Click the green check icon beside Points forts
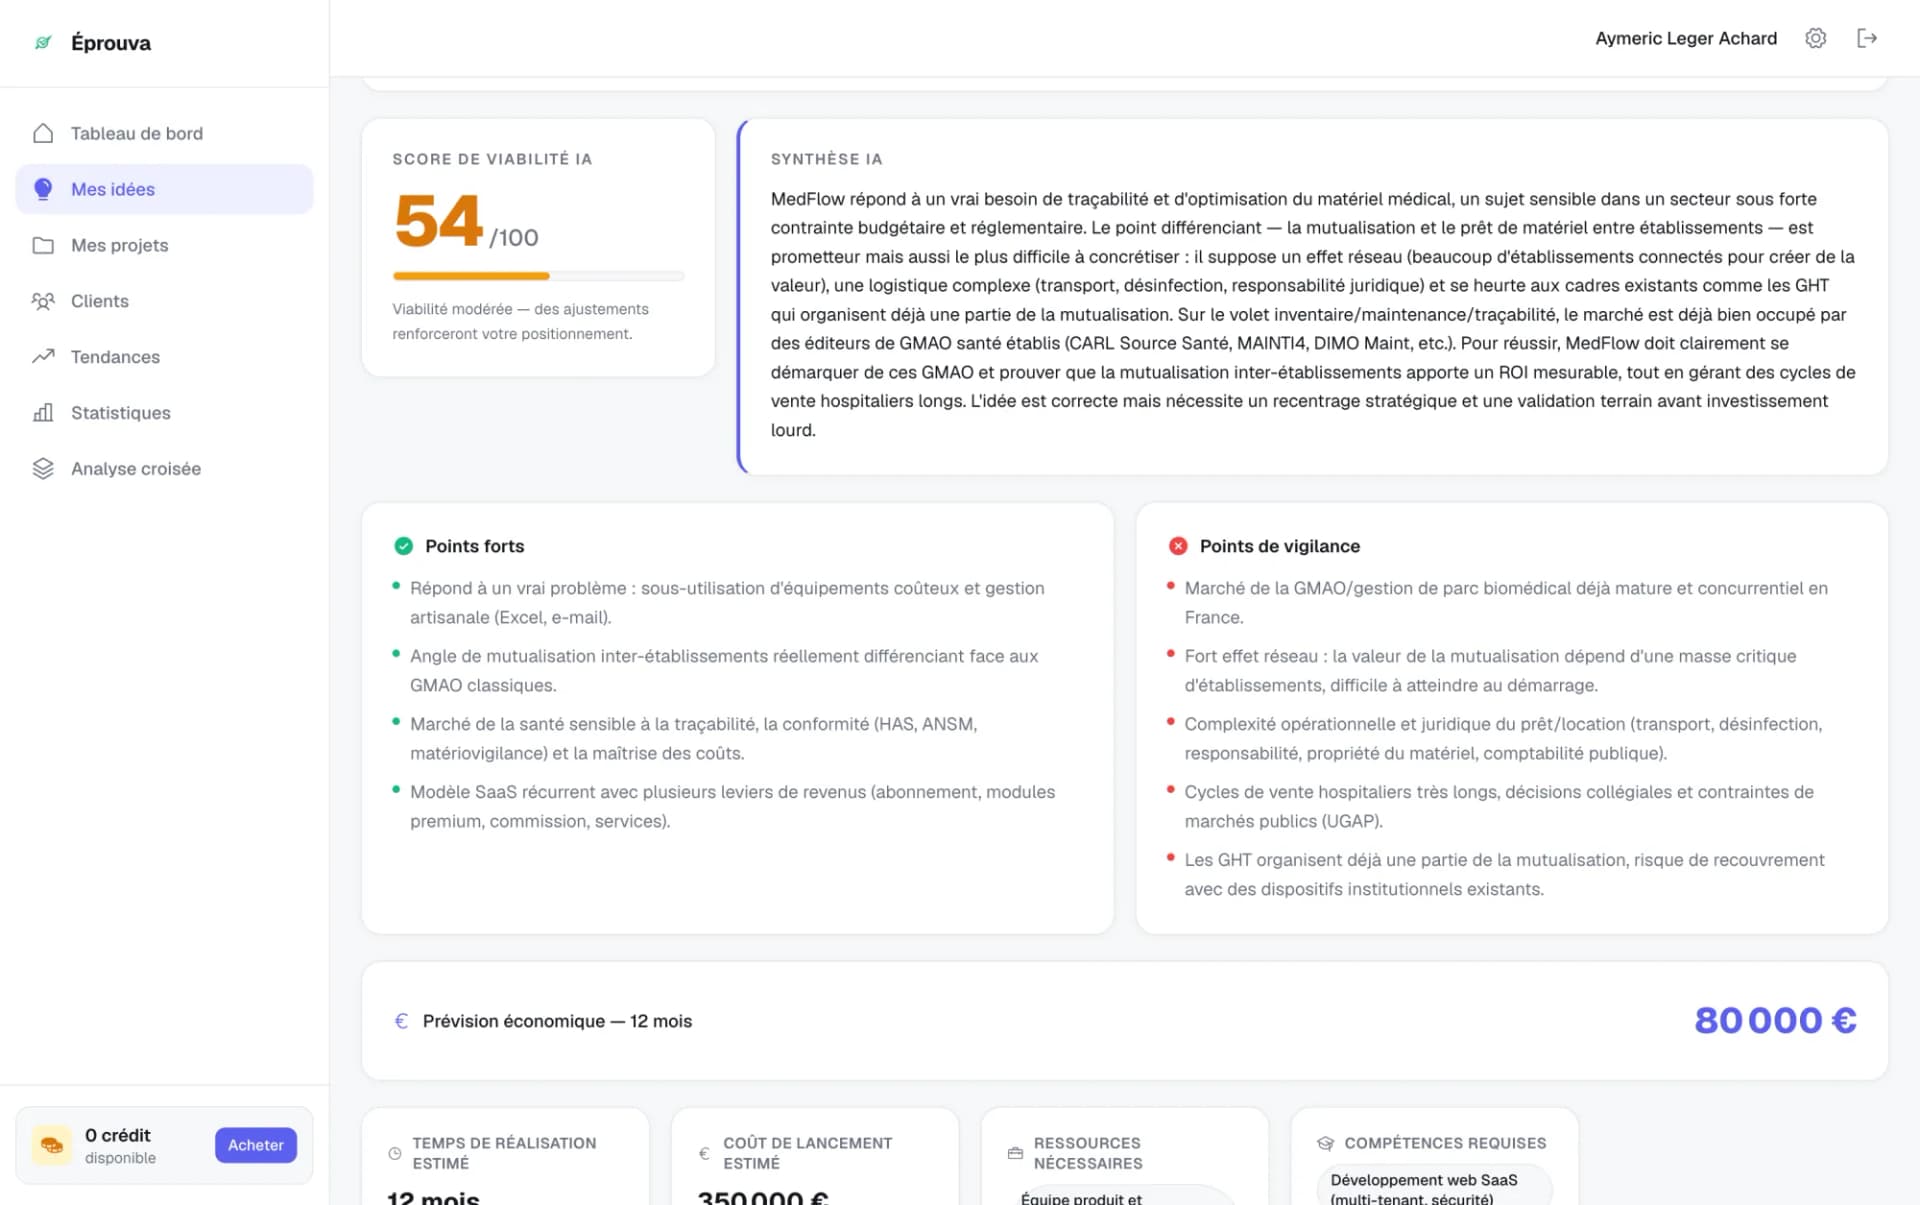Image resolution: width=1920 pixels, height=1205 pixels. [x=403, y=546]
